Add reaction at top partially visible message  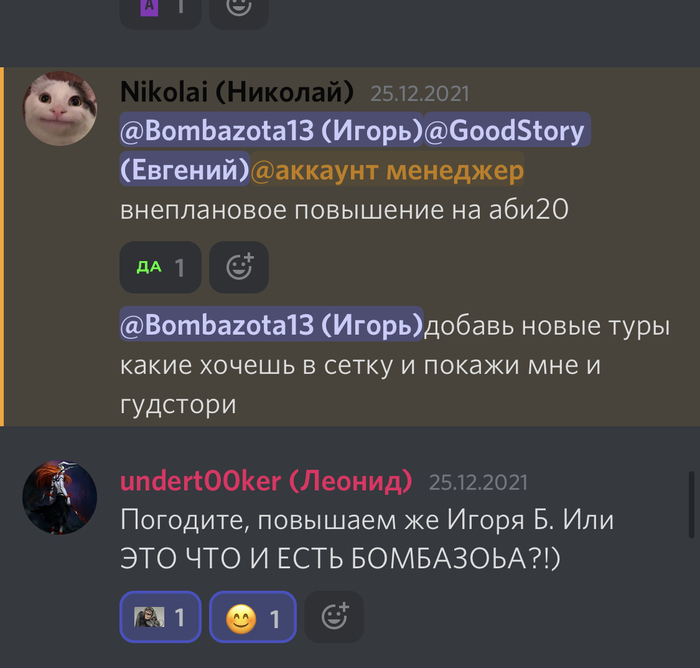pyautogui.click(x=239, y=9)
